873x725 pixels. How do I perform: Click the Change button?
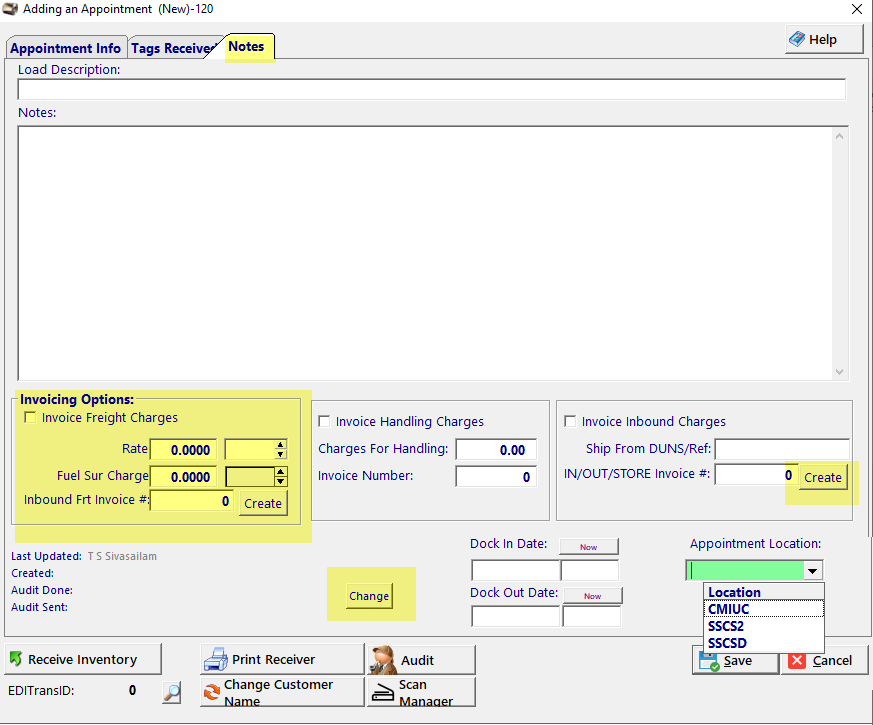369,596
